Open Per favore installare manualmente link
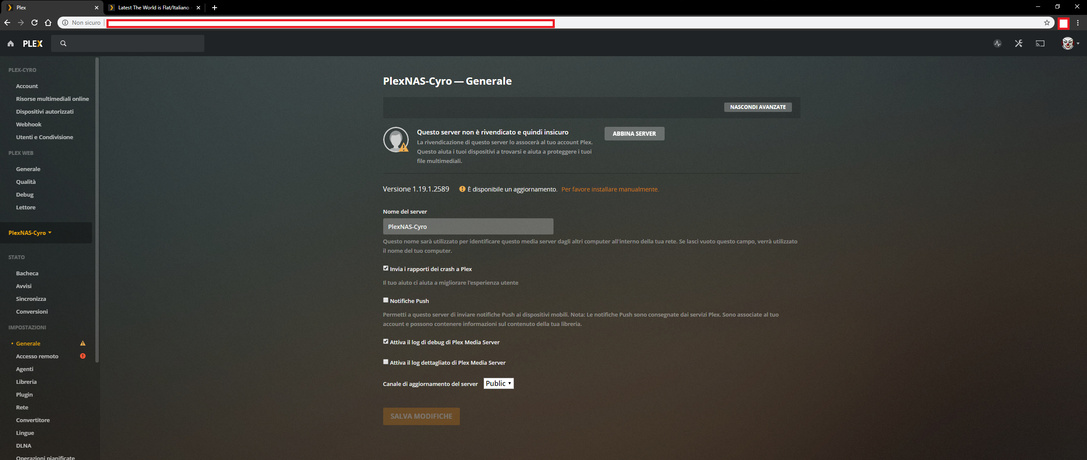This screenshot has height=460, width=1087. point(610,189)
